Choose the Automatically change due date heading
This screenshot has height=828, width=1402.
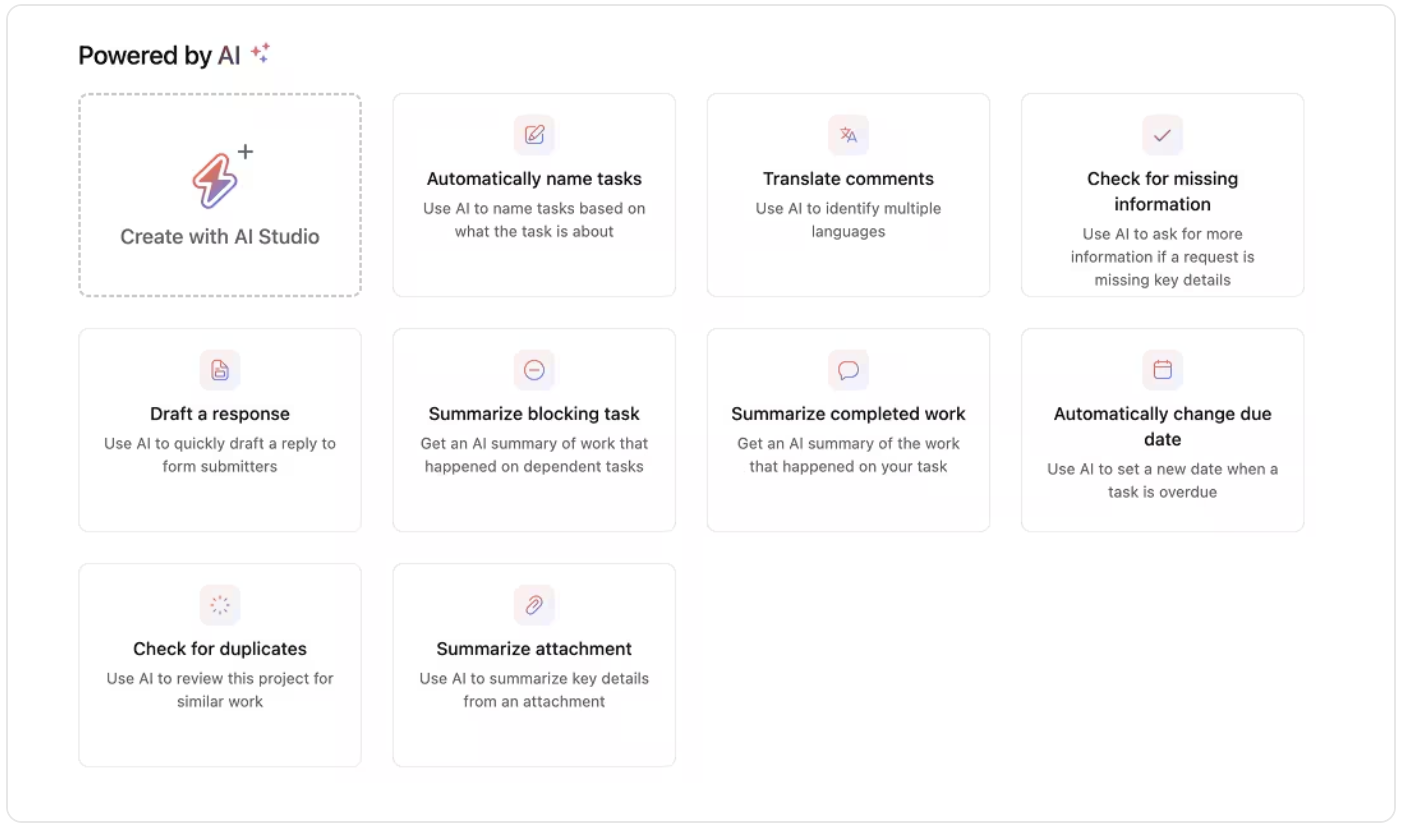click(1162, 426)
